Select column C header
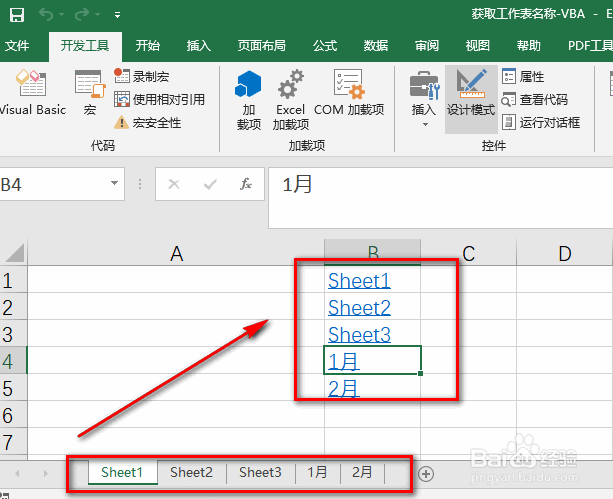The image size is (613, 499). (x=469, y=253)
